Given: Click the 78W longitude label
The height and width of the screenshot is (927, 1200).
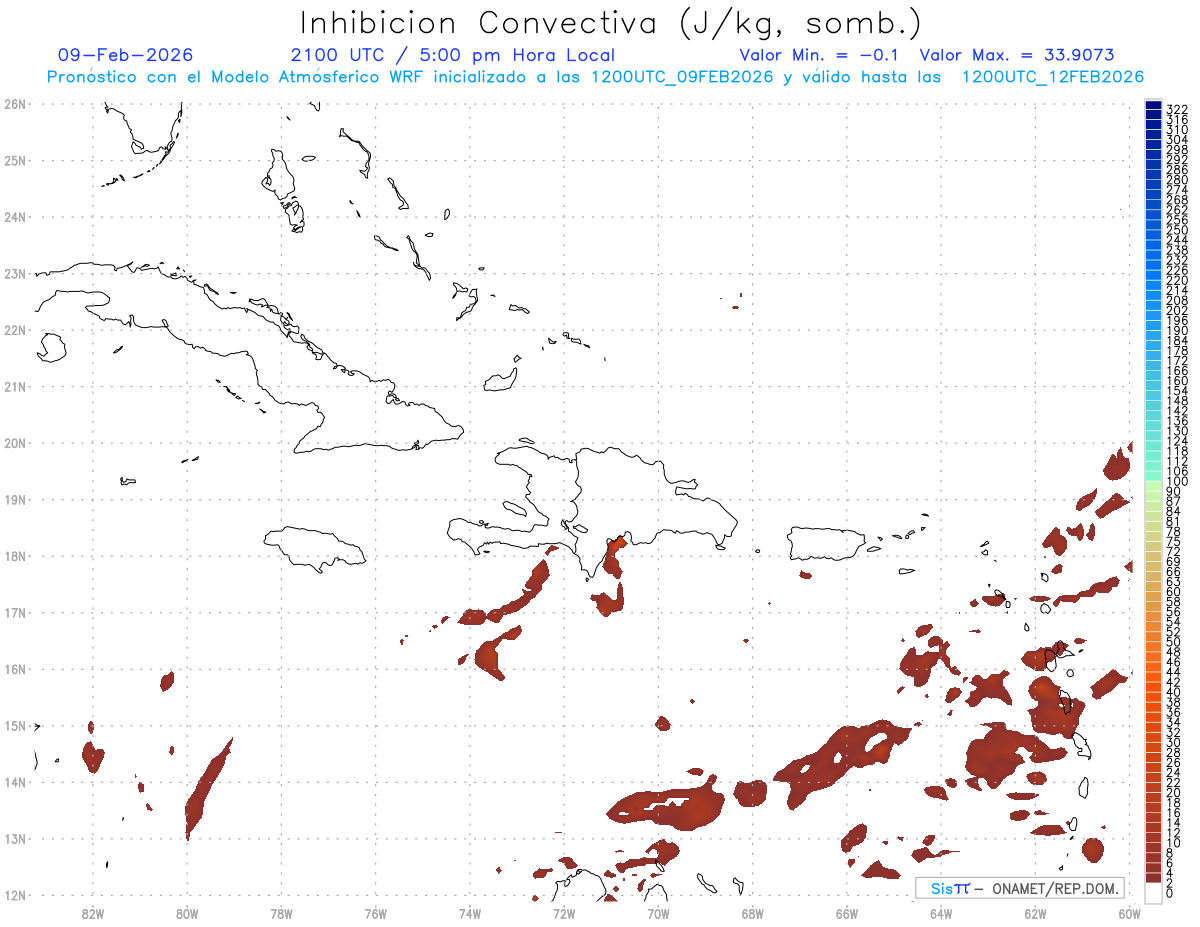Looking at the screenshot, I should click(281, 913).
